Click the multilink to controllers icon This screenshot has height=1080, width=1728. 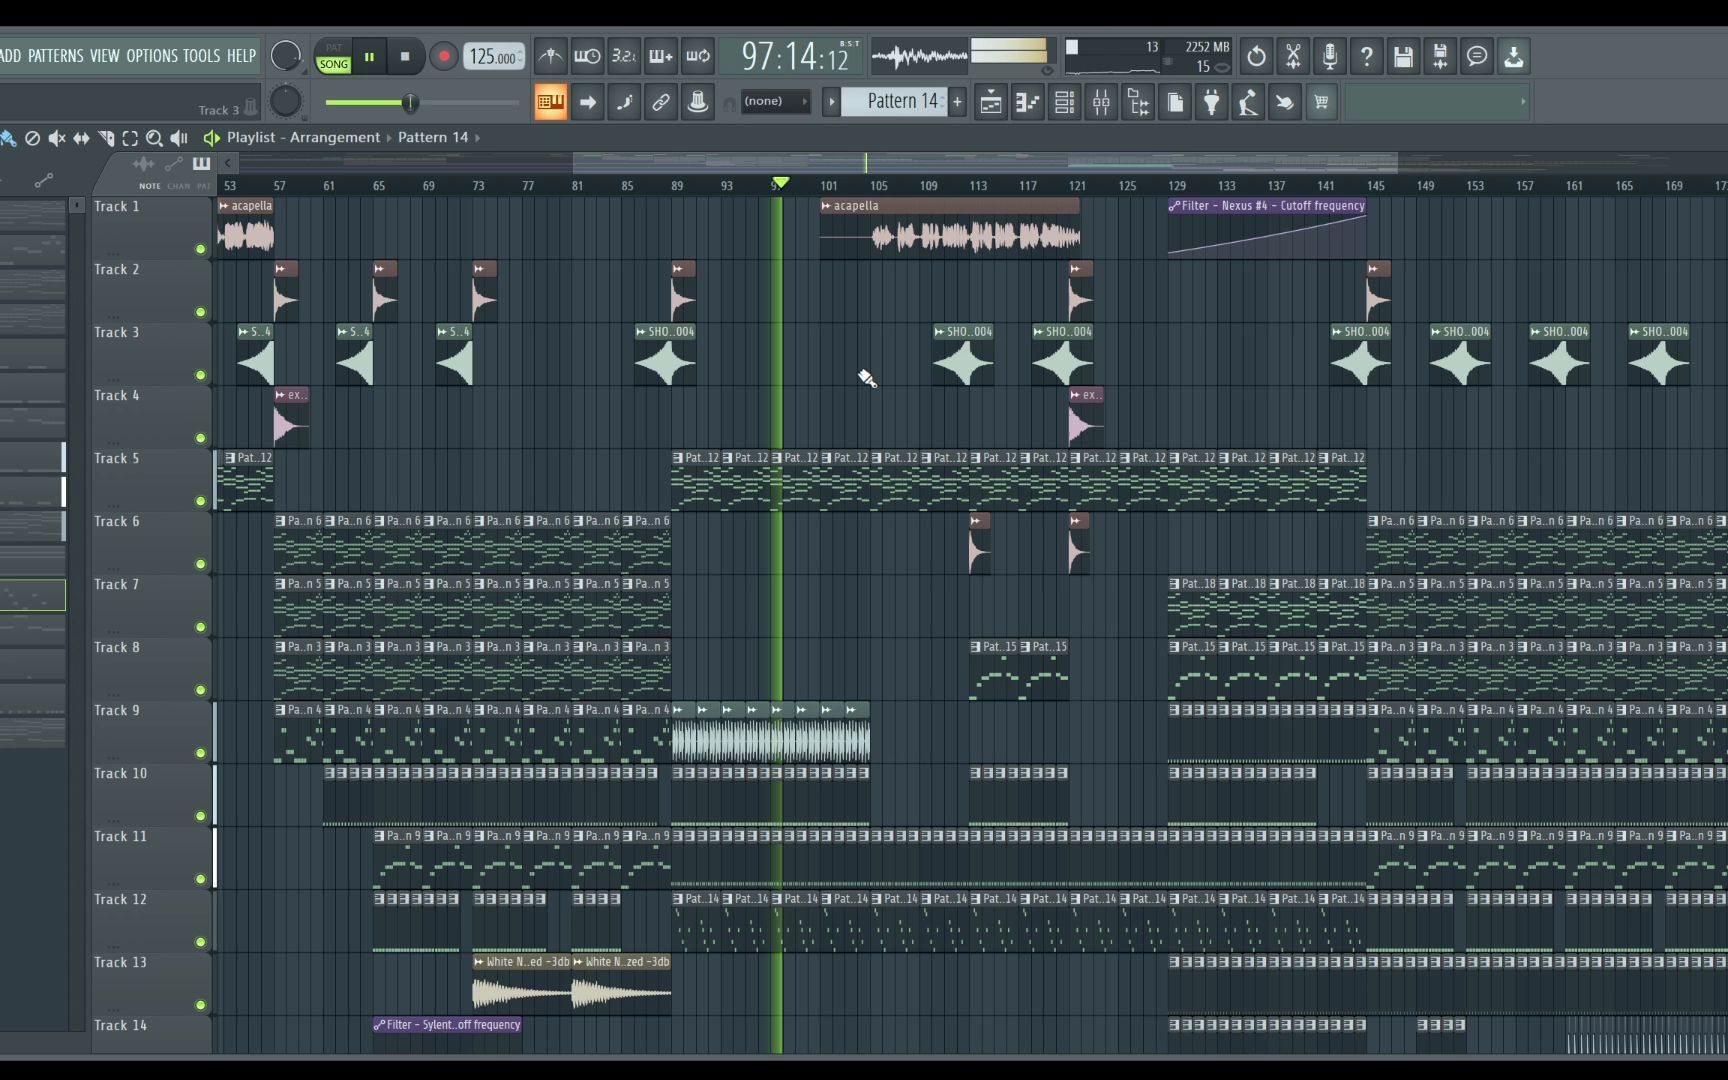tap(661, 102)
